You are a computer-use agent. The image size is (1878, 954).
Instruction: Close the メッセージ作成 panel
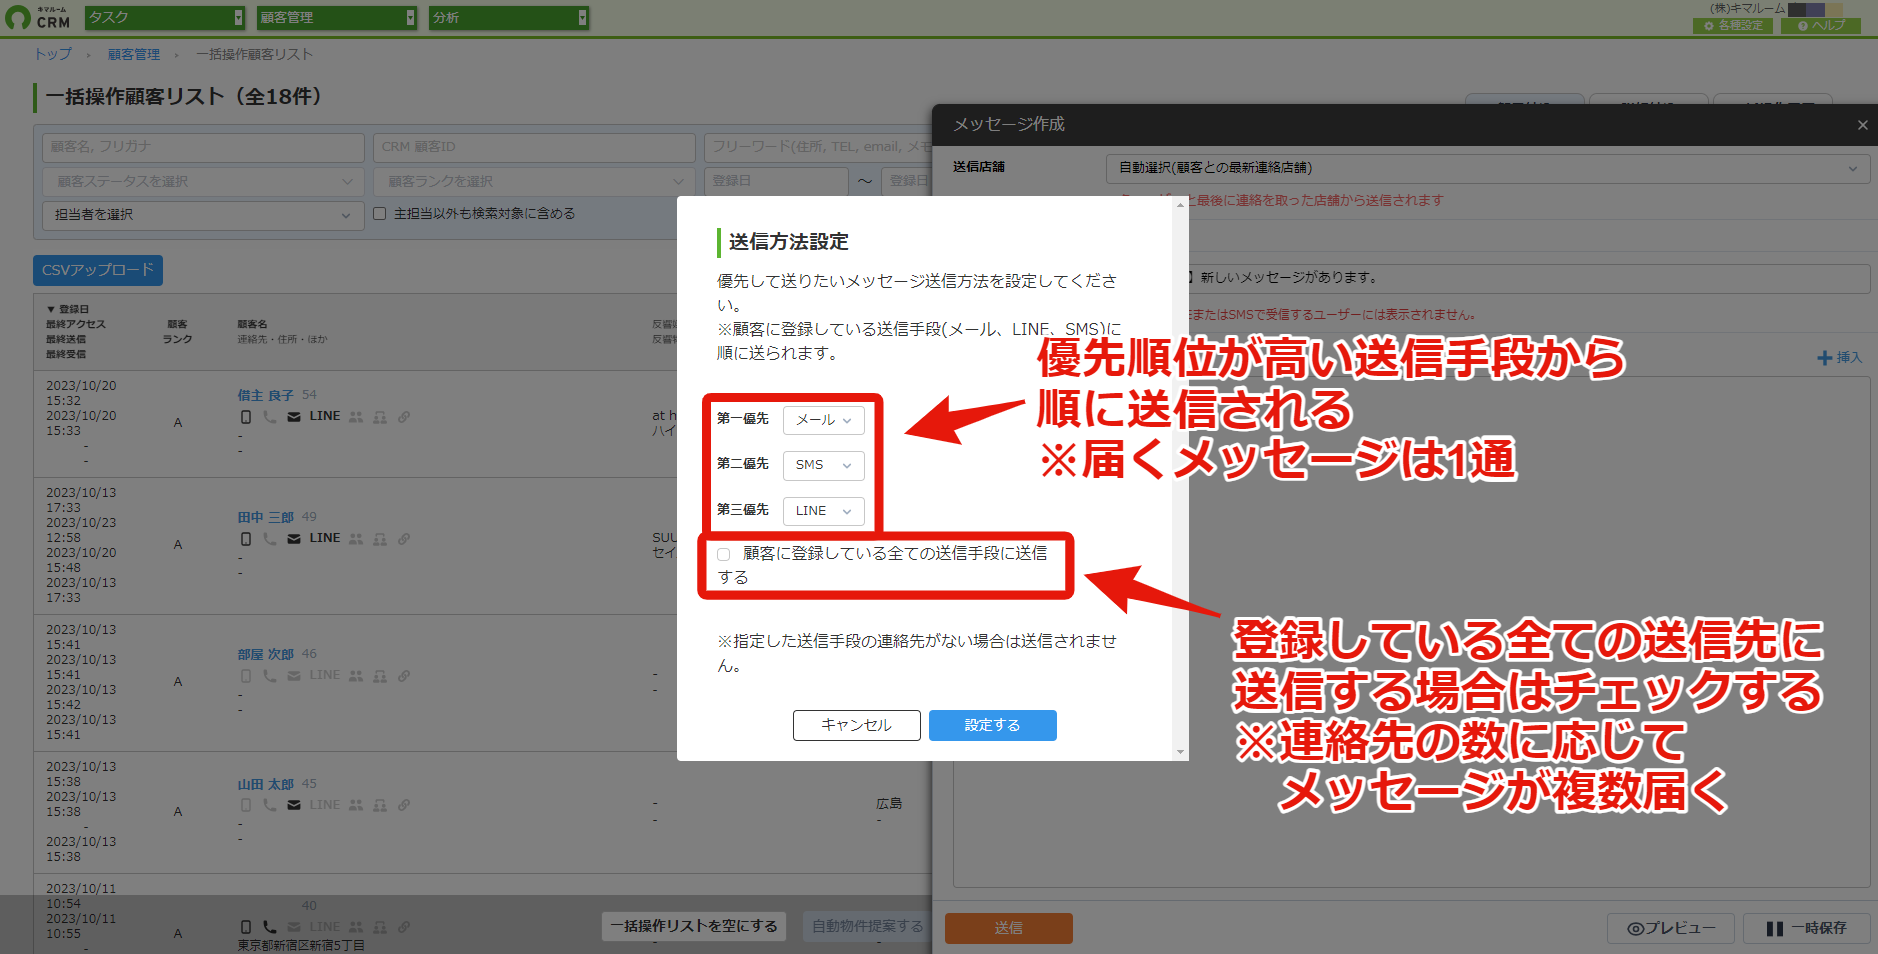point(1862,125)
